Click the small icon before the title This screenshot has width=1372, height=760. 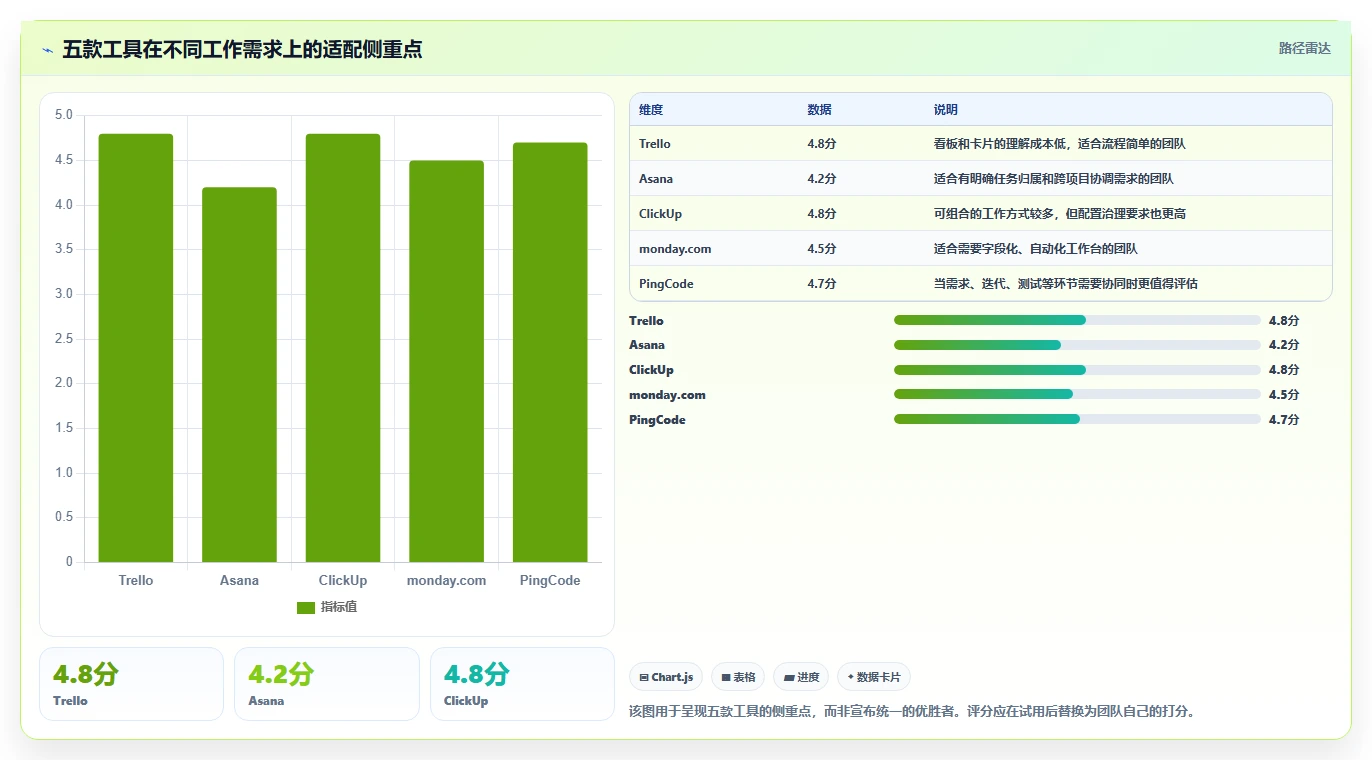point(48,49)
